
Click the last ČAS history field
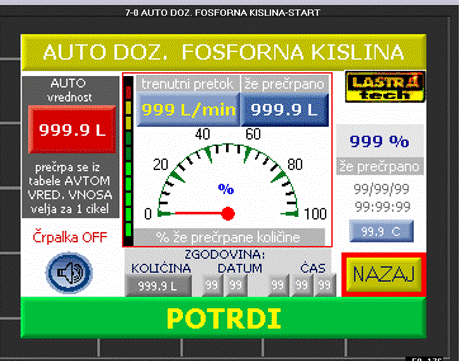click(324, 285)
